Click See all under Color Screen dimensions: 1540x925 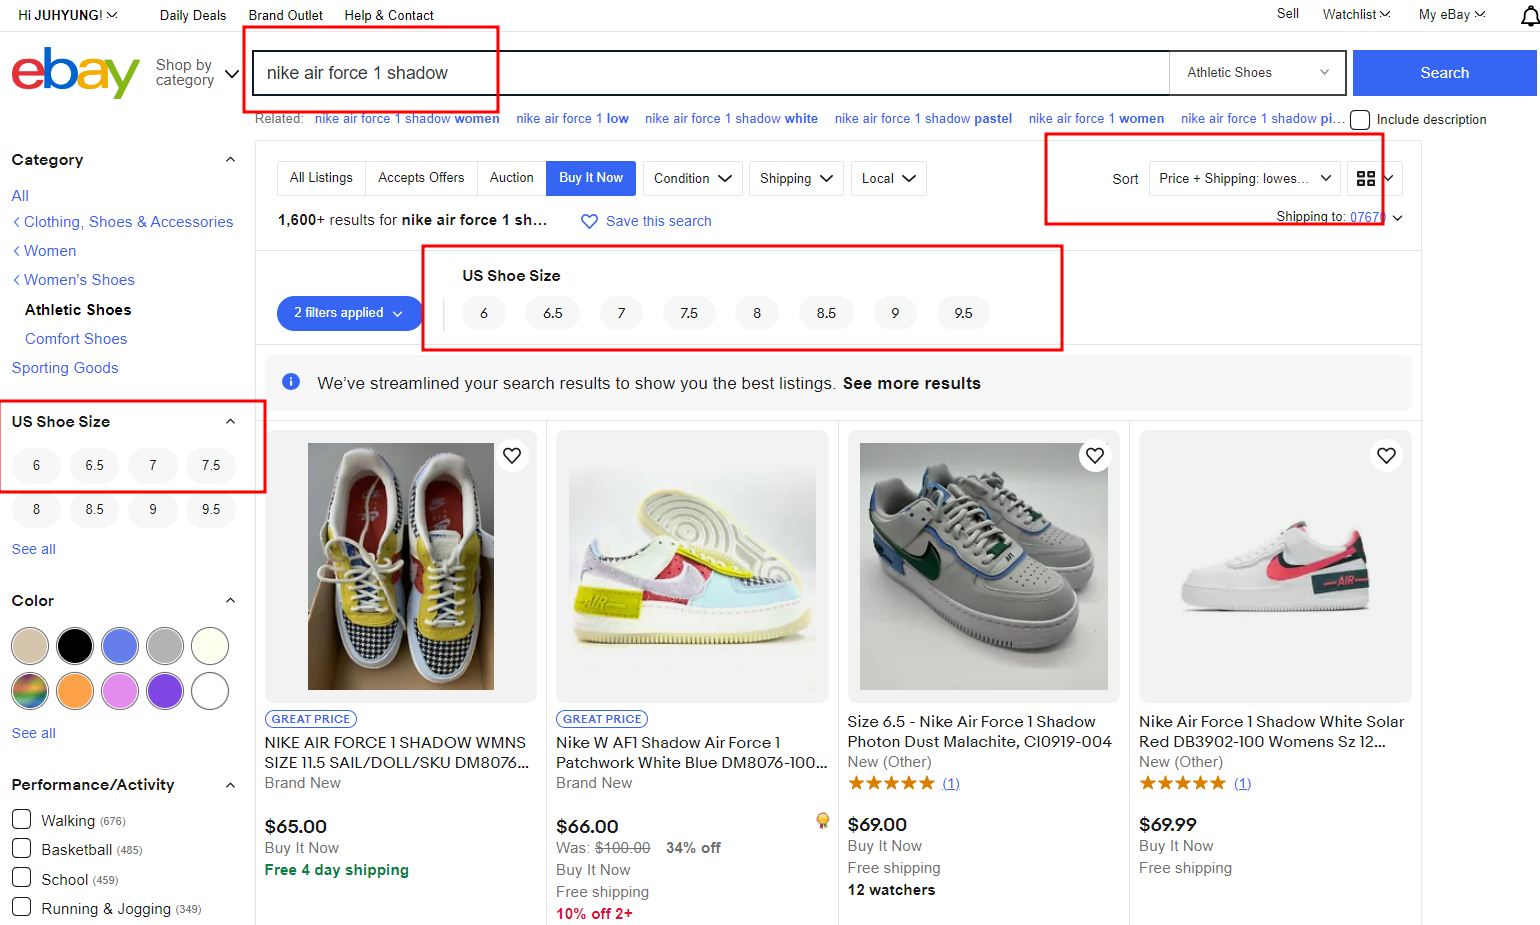(x=34, y=733)
